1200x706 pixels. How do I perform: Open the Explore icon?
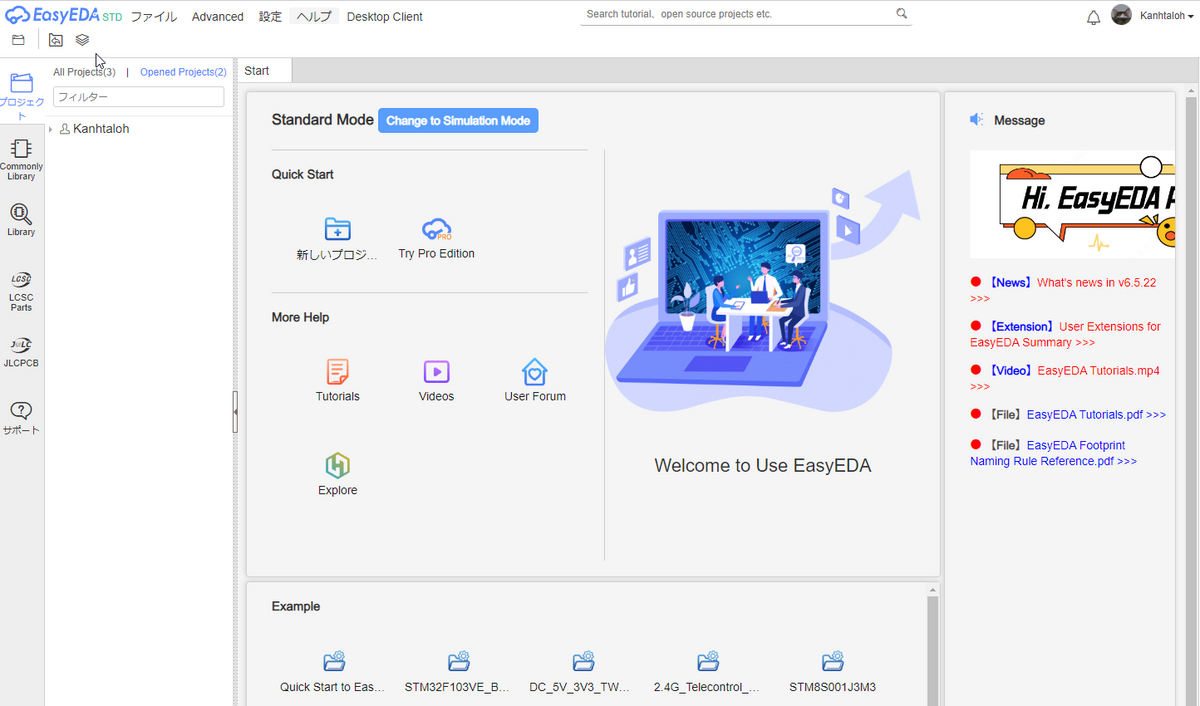pos(338,466)
